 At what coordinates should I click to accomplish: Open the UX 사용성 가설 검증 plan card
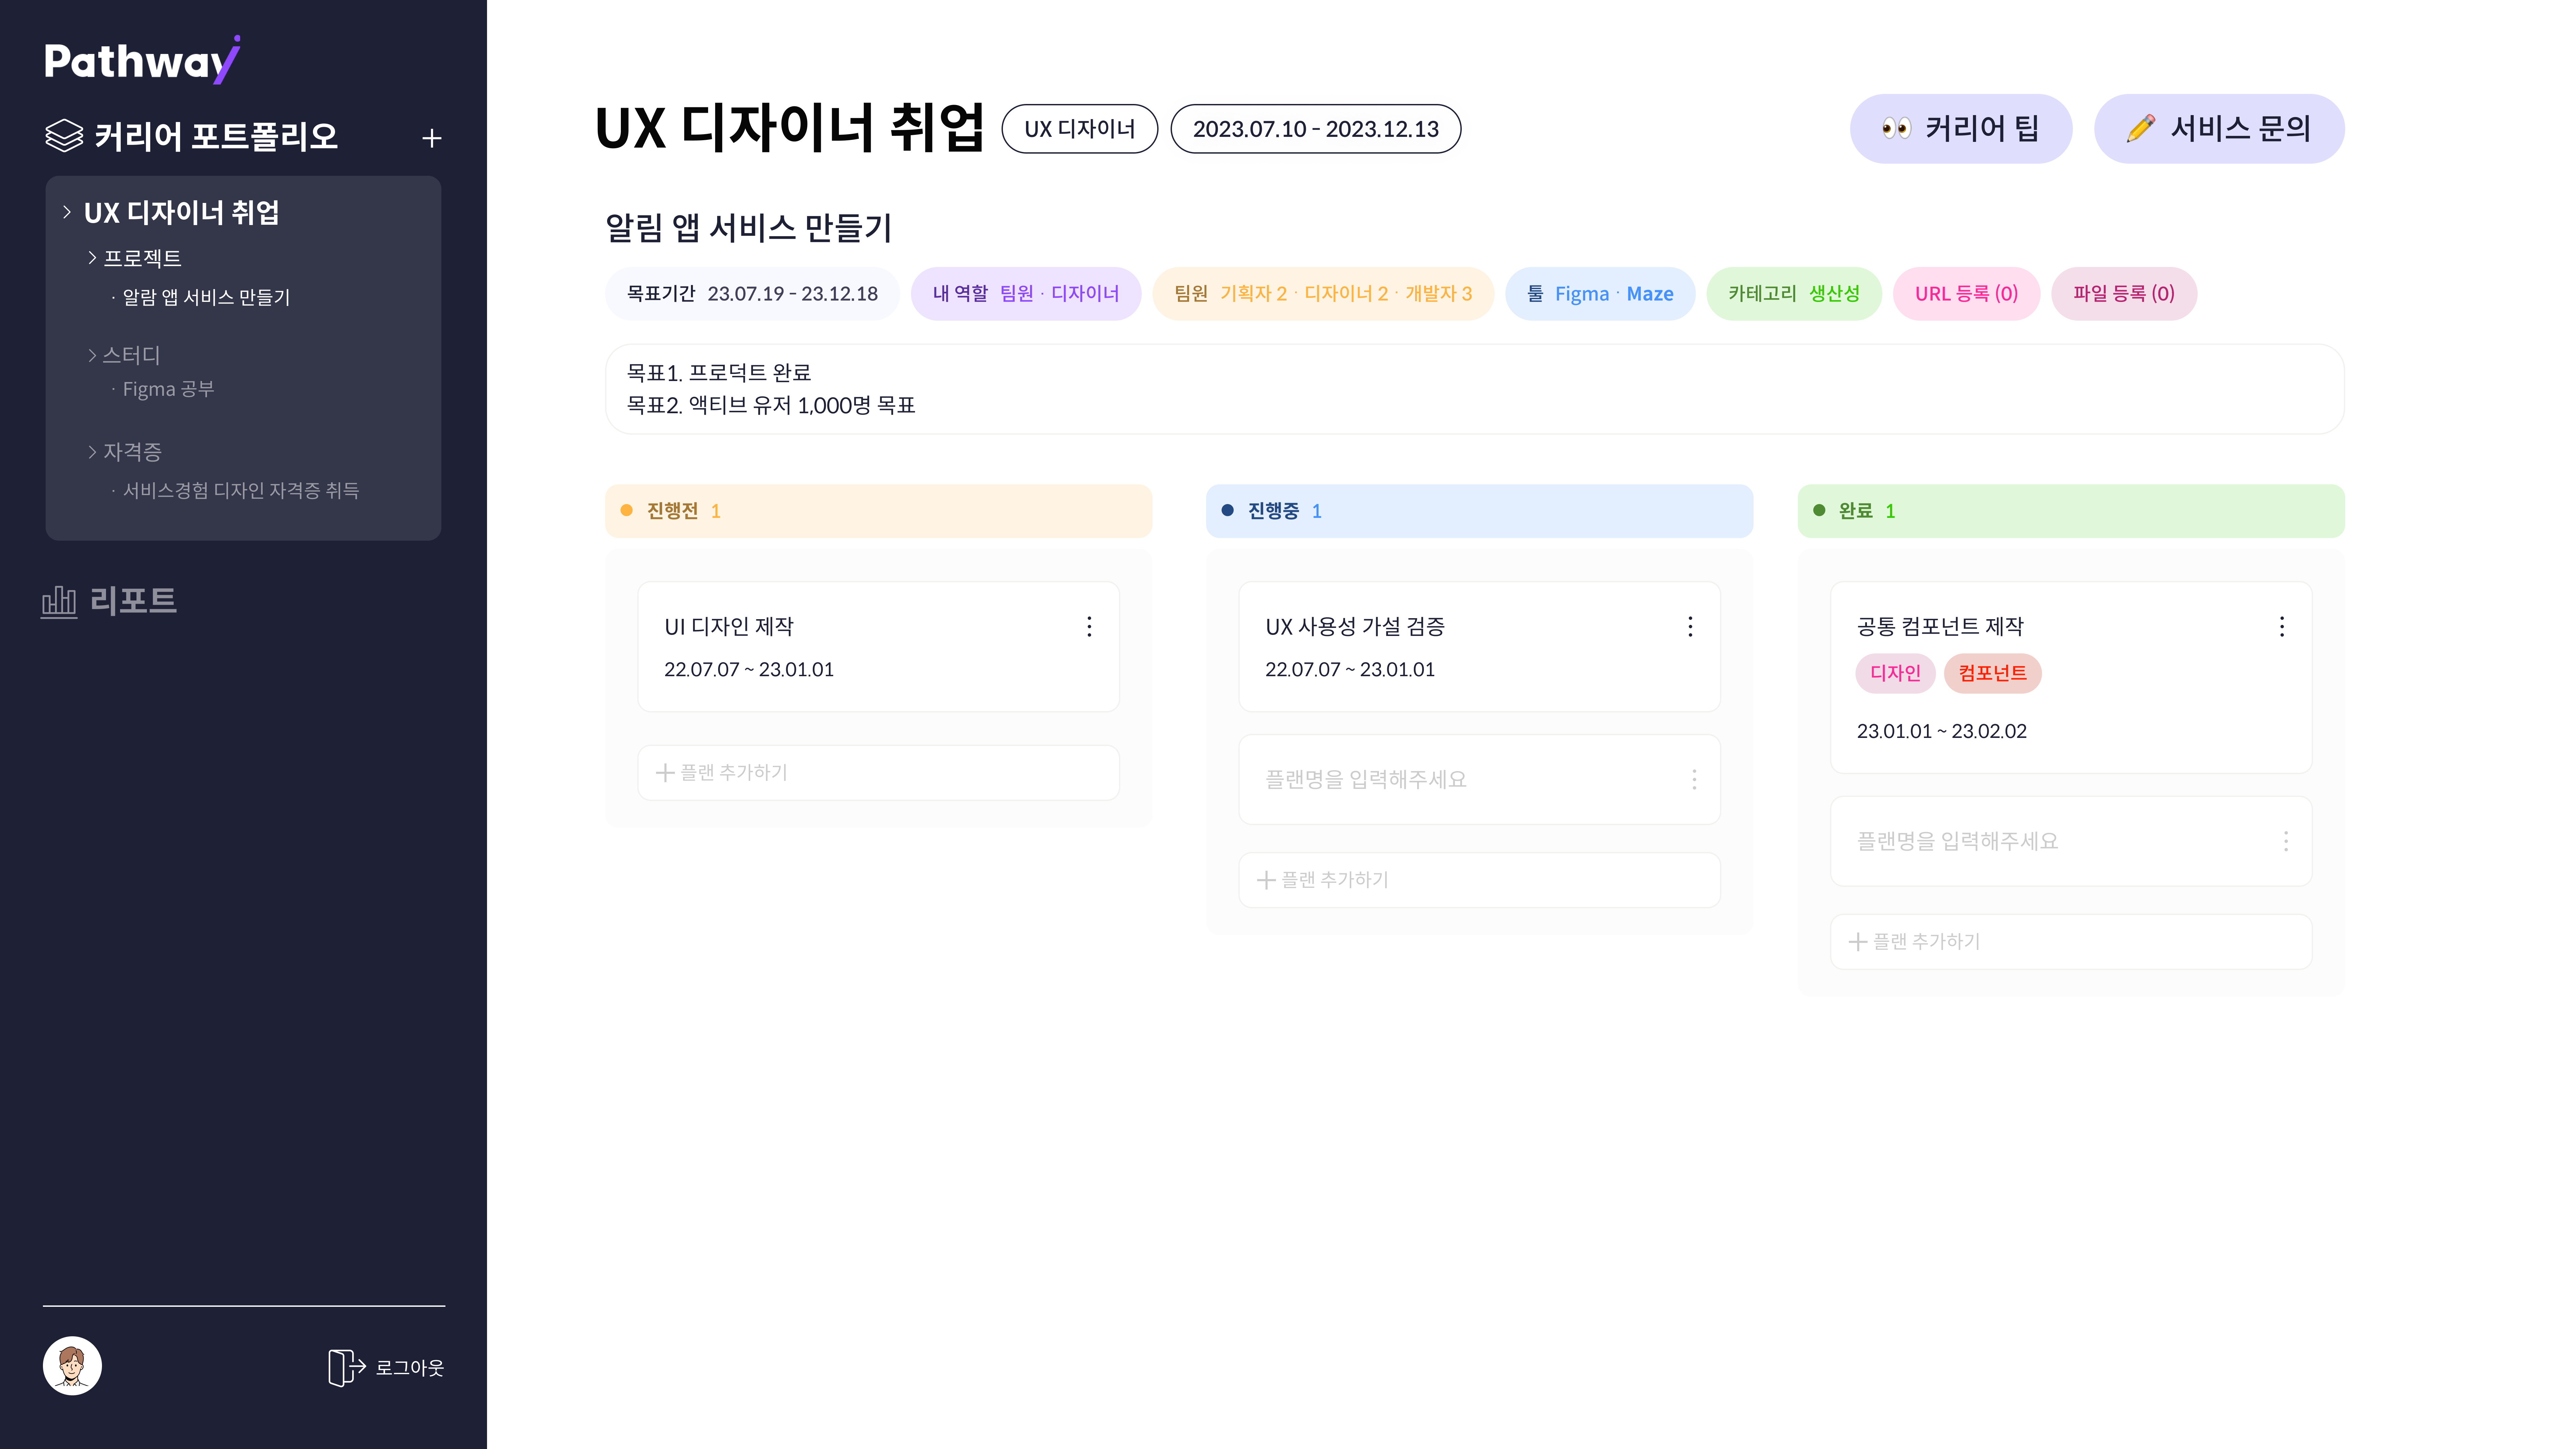click(1479, 647)
